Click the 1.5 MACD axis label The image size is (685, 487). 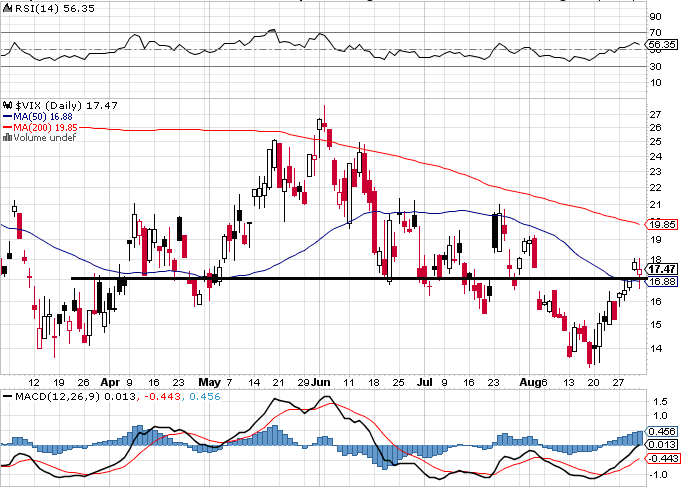click(661, 401)
